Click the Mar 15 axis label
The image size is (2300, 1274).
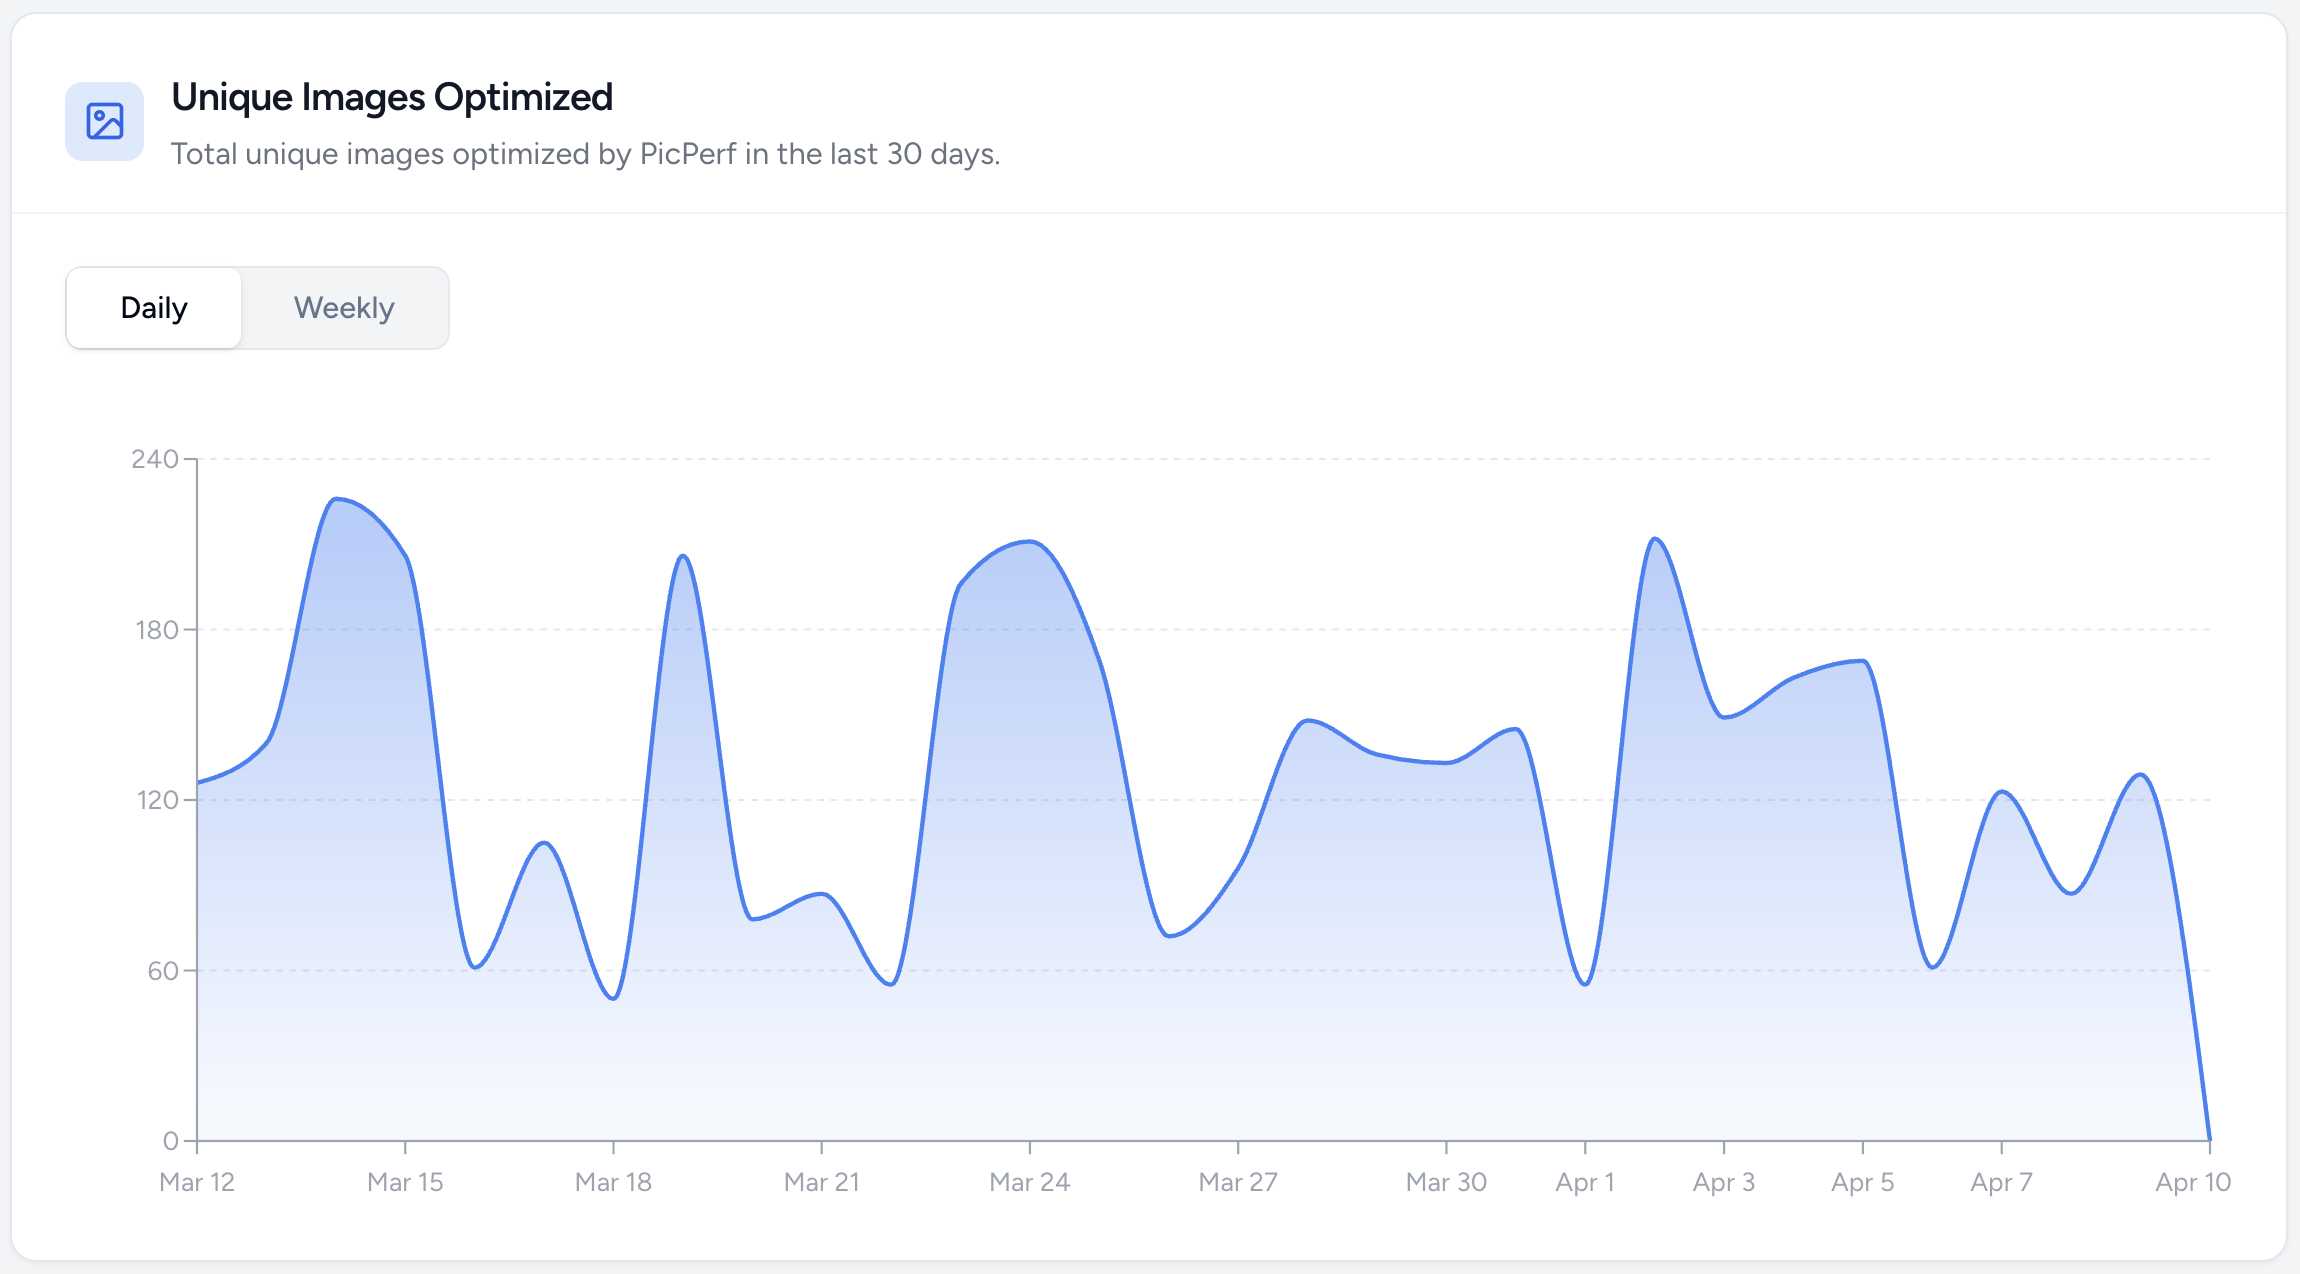pos(405,1182)
